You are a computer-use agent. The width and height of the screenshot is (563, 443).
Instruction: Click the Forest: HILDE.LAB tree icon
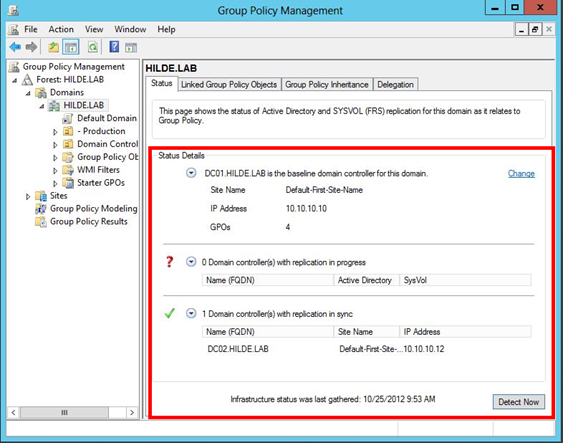pyautogui.click(x=27, y=79)
